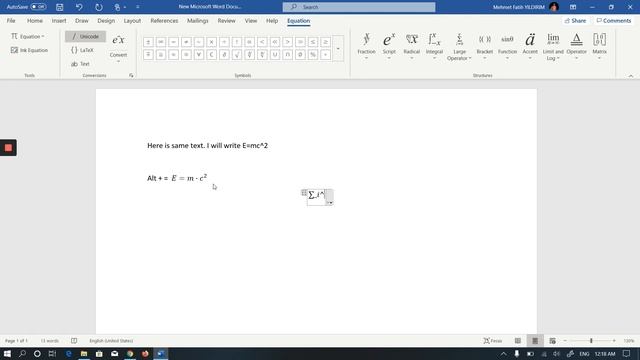640x360 pixels.
Task: Switch to Web Layout view
Action: point(552,341)
